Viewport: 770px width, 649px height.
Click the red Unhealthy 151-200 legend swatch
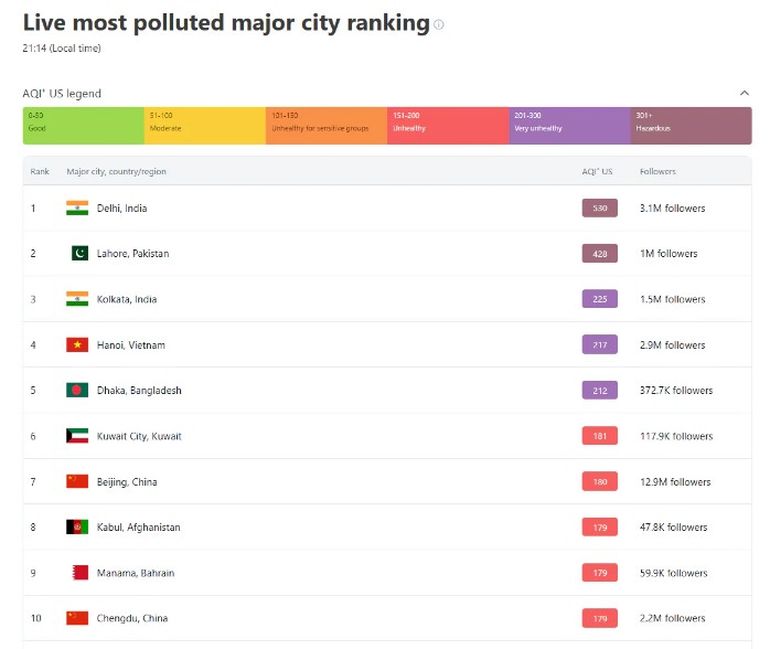448,126
